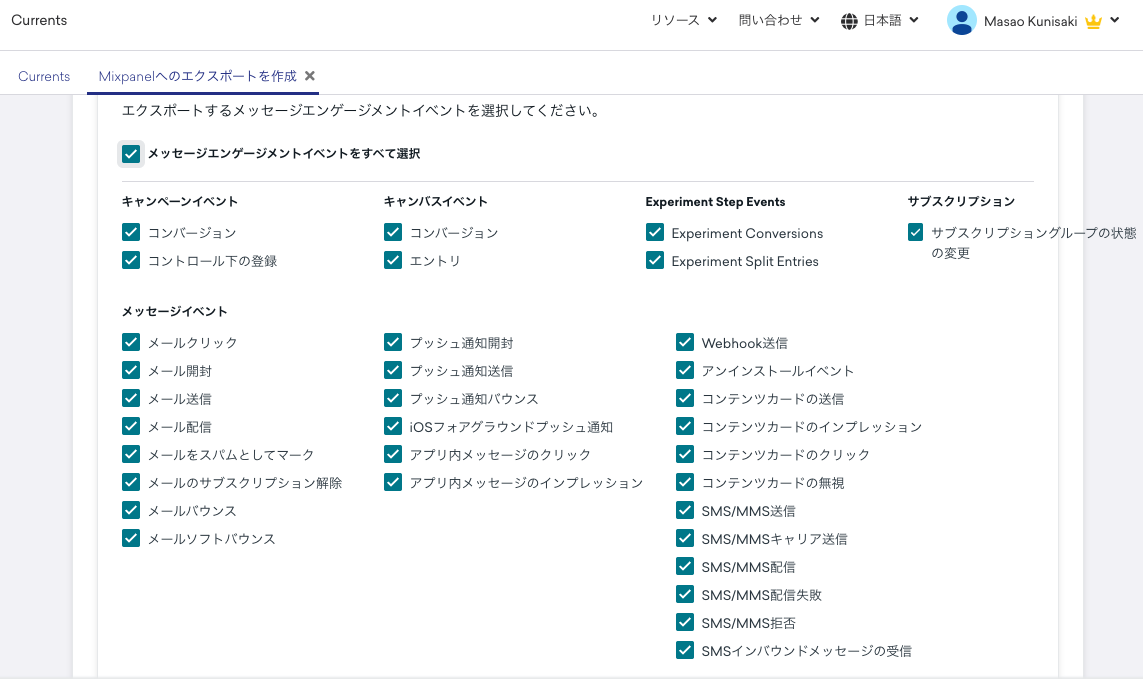Uncheck the メールクリック event
This screenshot has width=1143, height=679.
tap(131, 342)
